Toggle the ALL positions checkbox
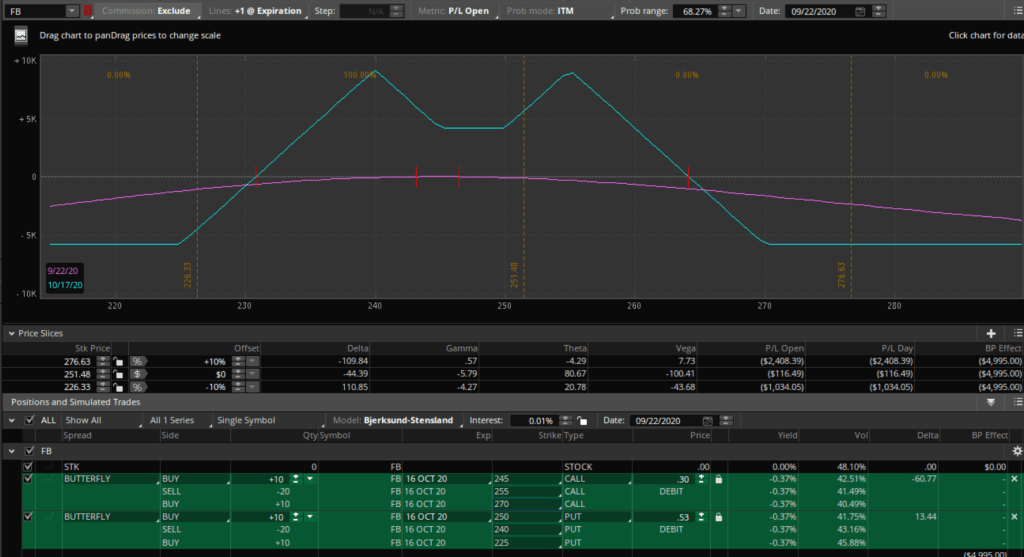Image resolution: width=1024 pixels, height=557 pixels. [x=28, y=421]
